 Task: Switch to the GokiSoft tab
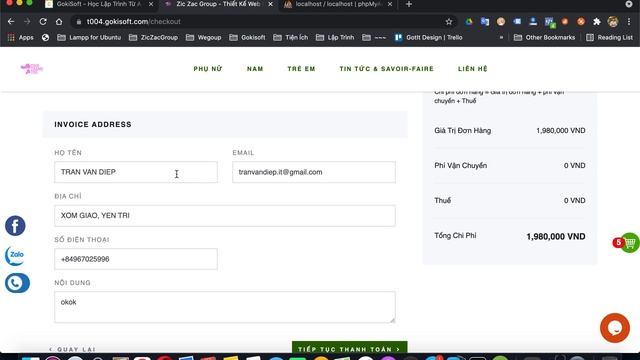click(98, 4)
